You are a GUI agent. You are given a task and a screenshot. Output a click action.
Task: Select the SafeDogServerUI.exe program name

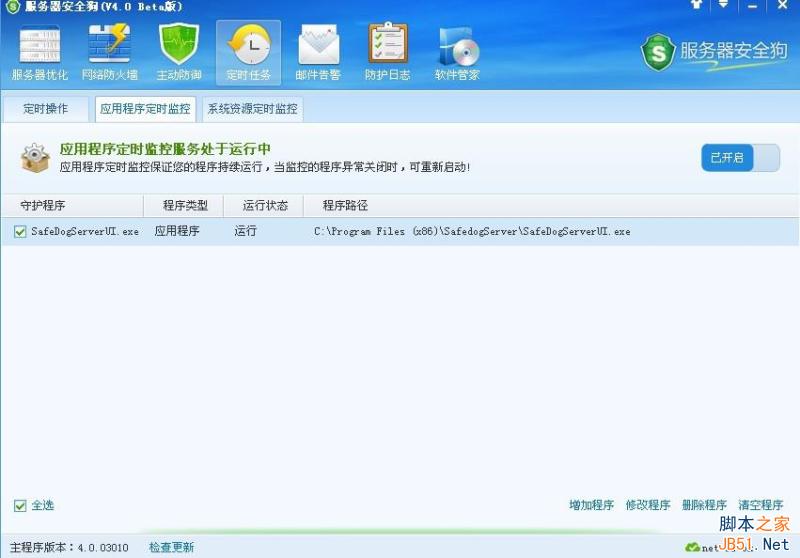(85, 232)
